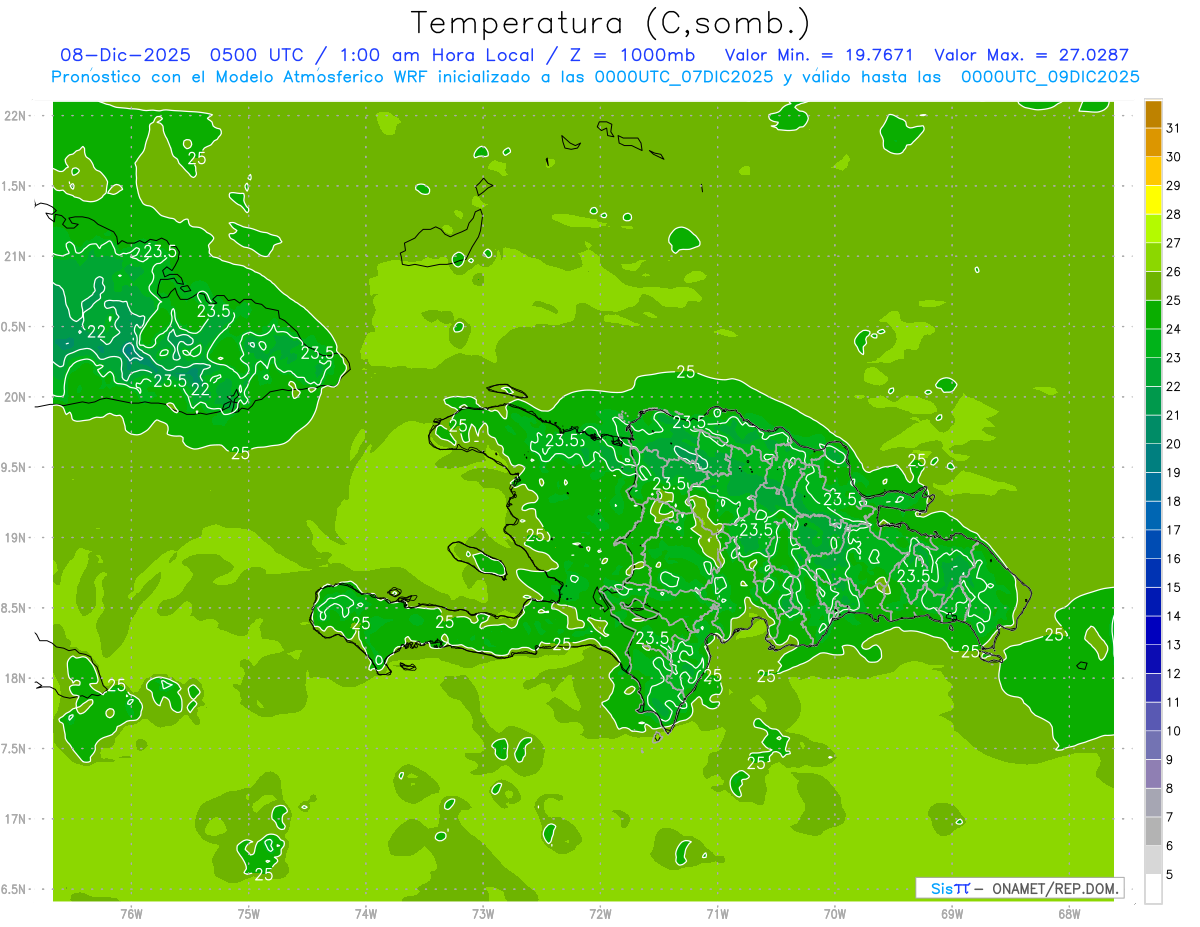Click the '71W' longitude axis label
This screenshot has width=1200, height=927.
coord(717,914)
